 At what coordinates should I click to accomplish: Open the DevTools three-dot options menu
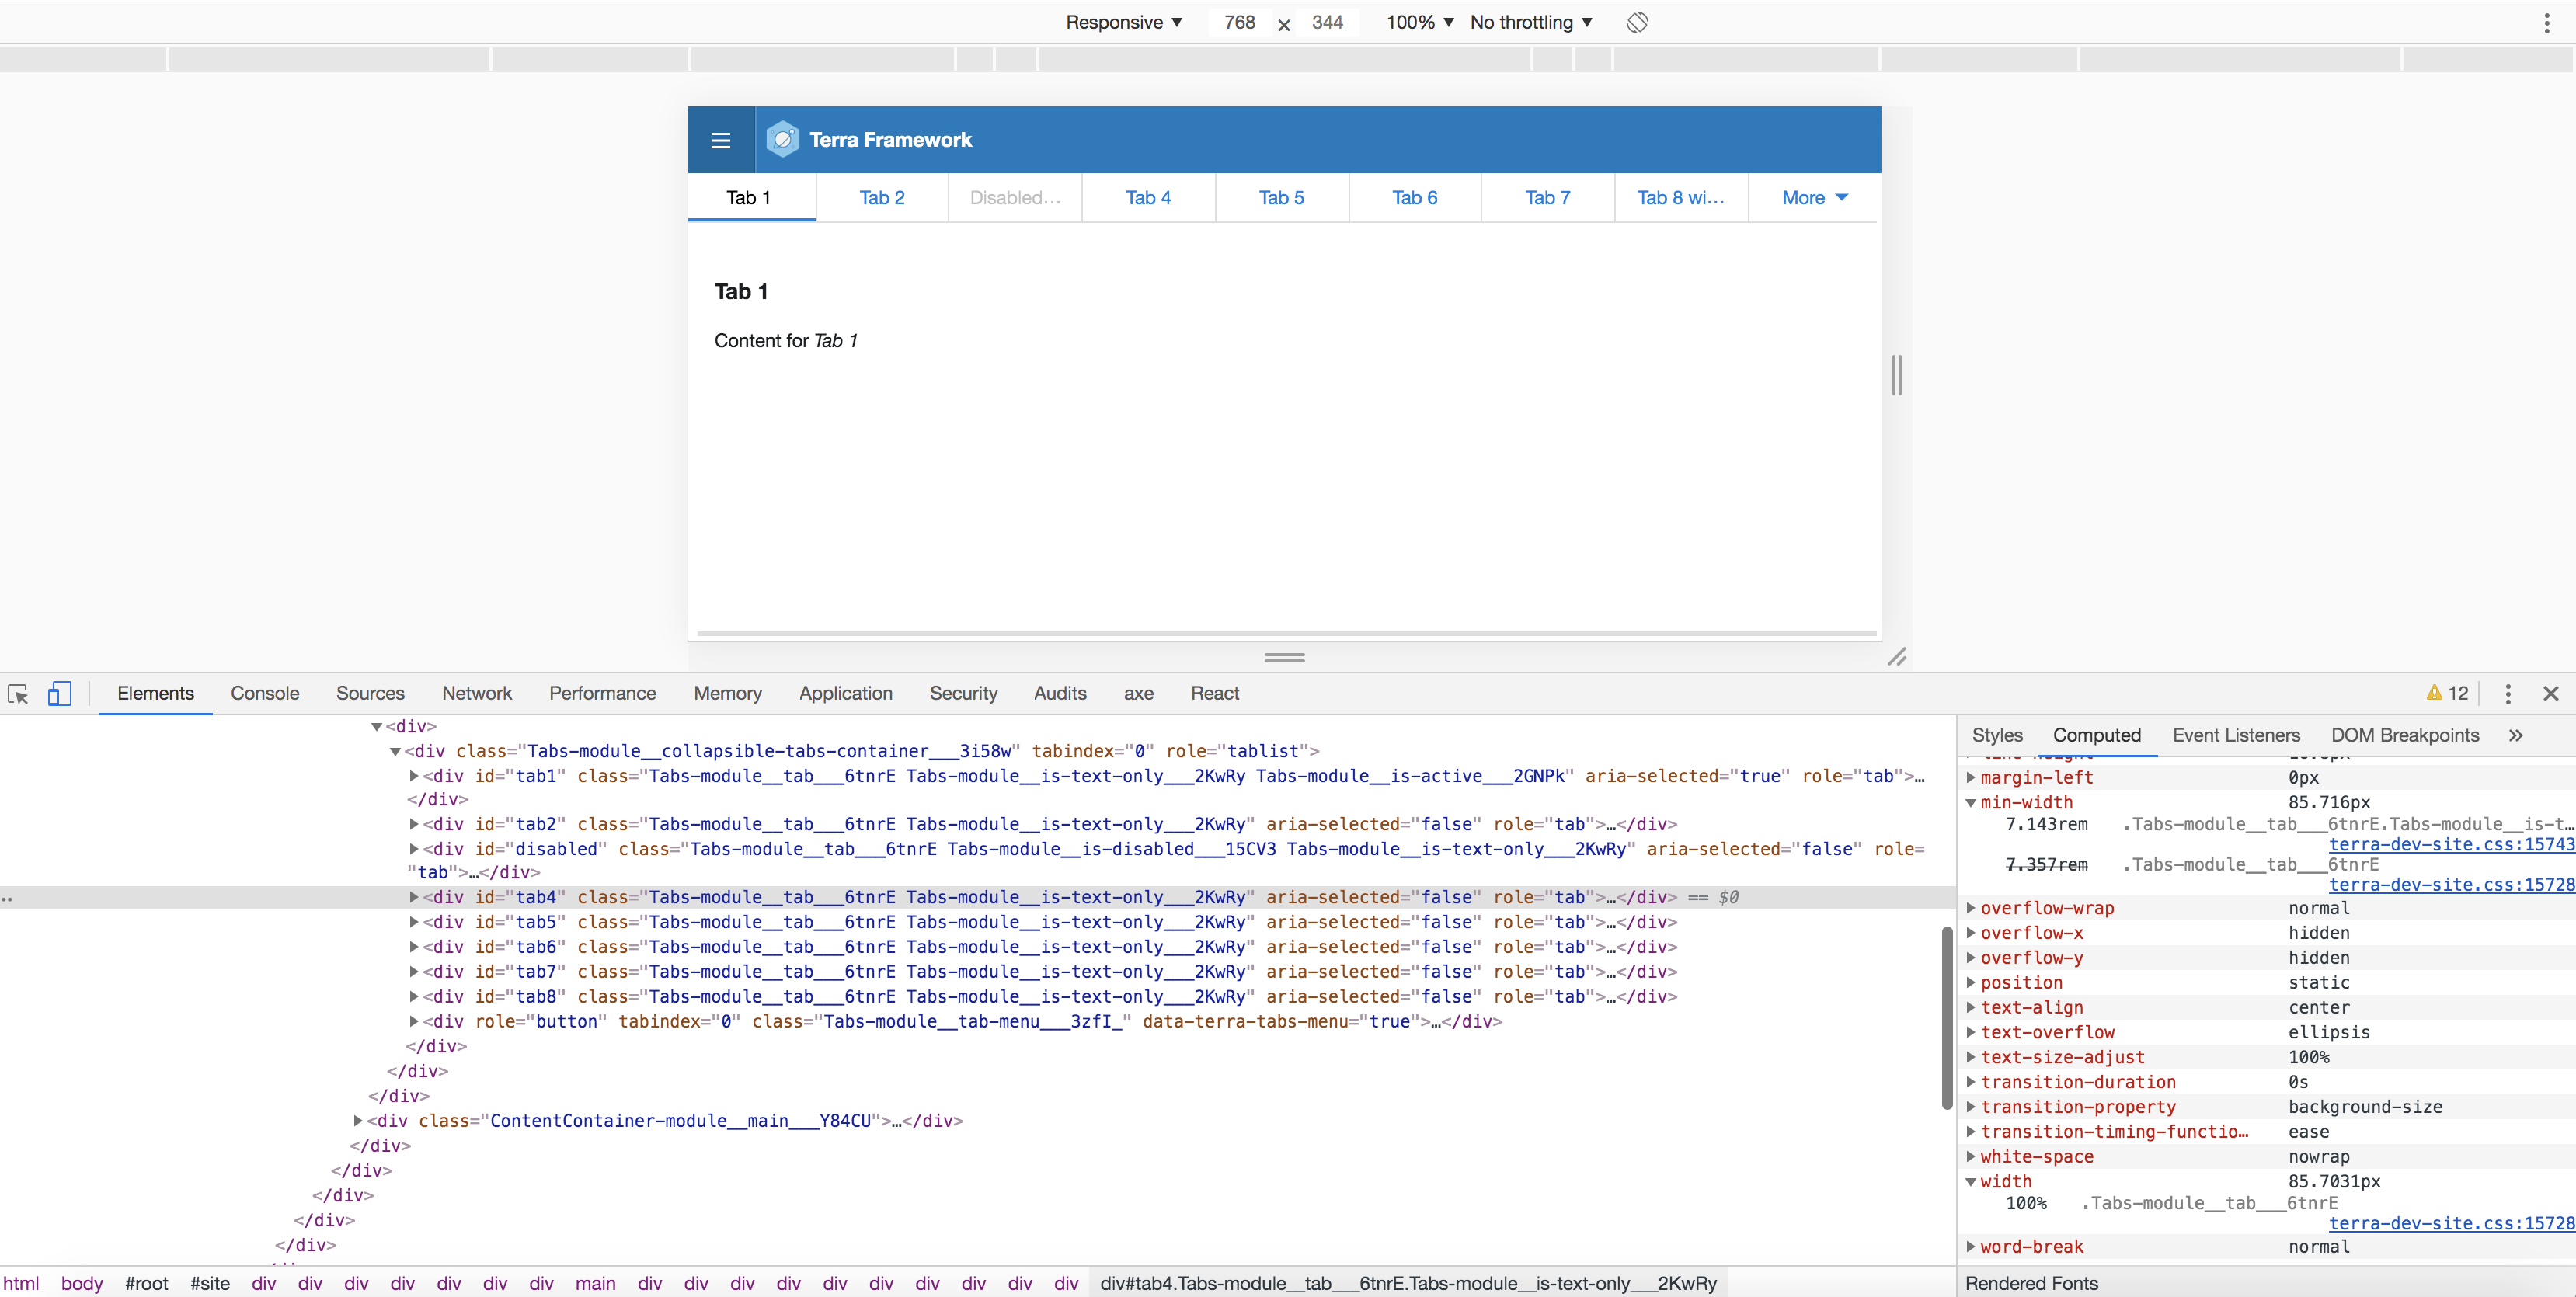[x=2508, y=693]
